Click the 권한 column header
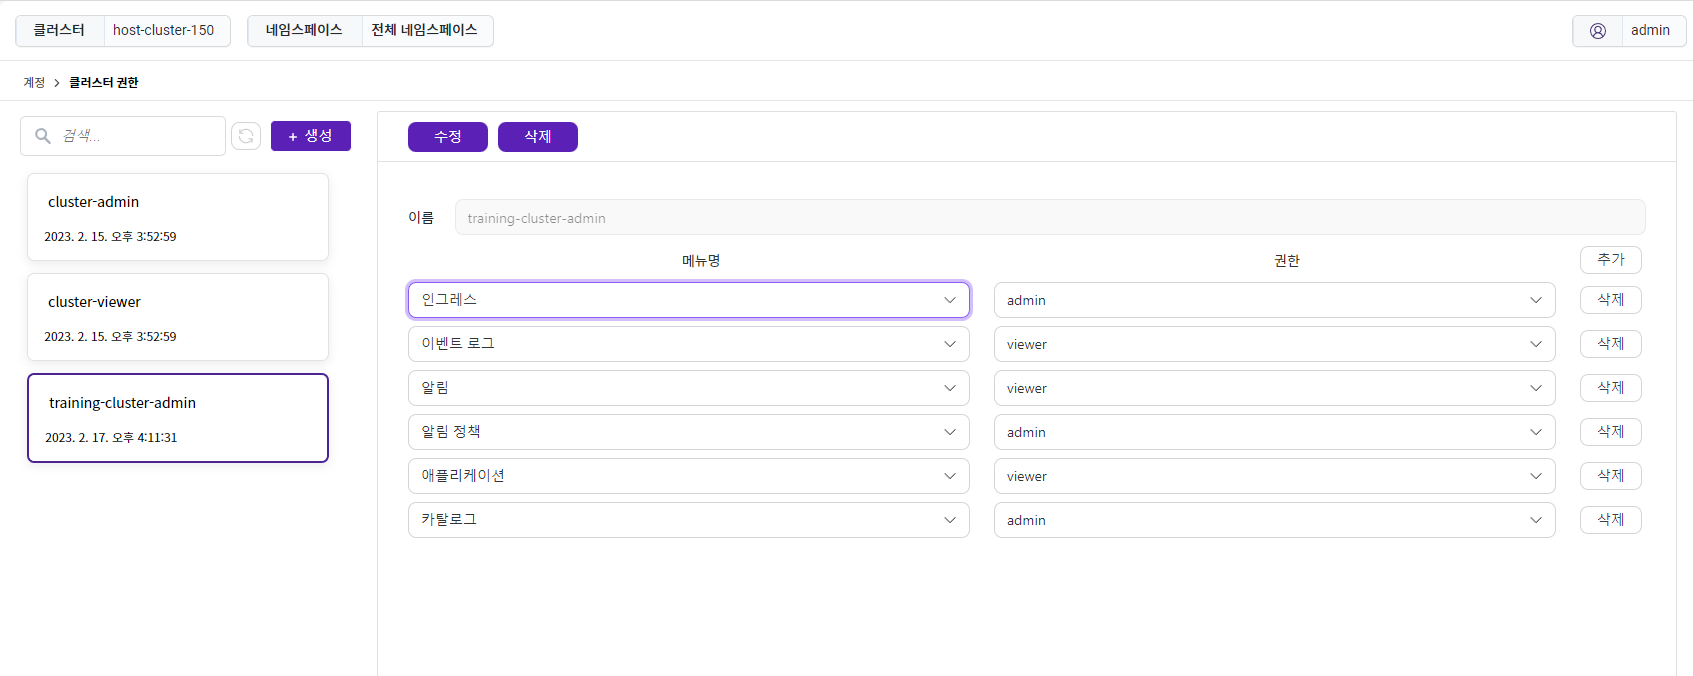Image resolution: width=1693 pixels, height=676 pixels. click(1287, 261)
